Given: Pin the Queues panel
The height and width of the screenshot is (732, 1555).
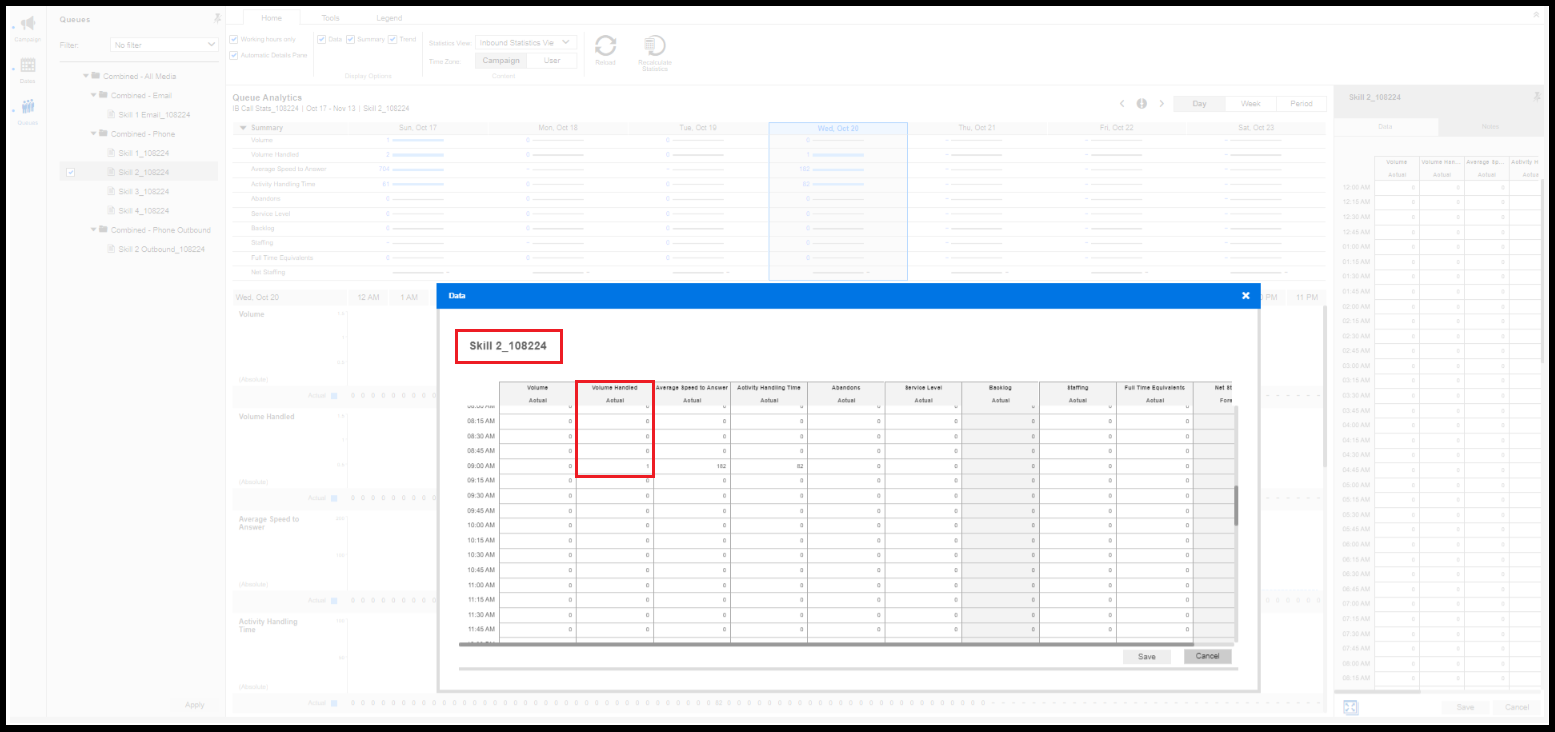Looking at the screenshot, I should [218, 19].
